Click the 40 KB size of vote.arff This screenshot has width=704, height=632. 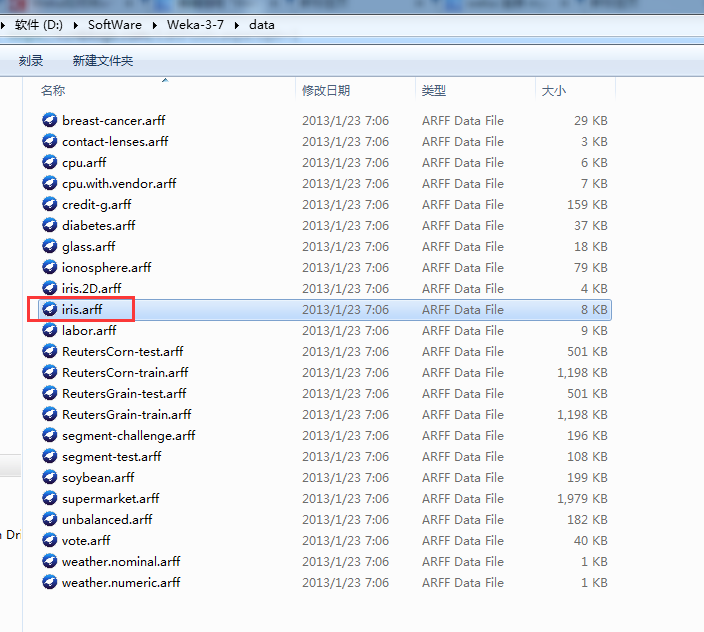[x=590, y=540]
